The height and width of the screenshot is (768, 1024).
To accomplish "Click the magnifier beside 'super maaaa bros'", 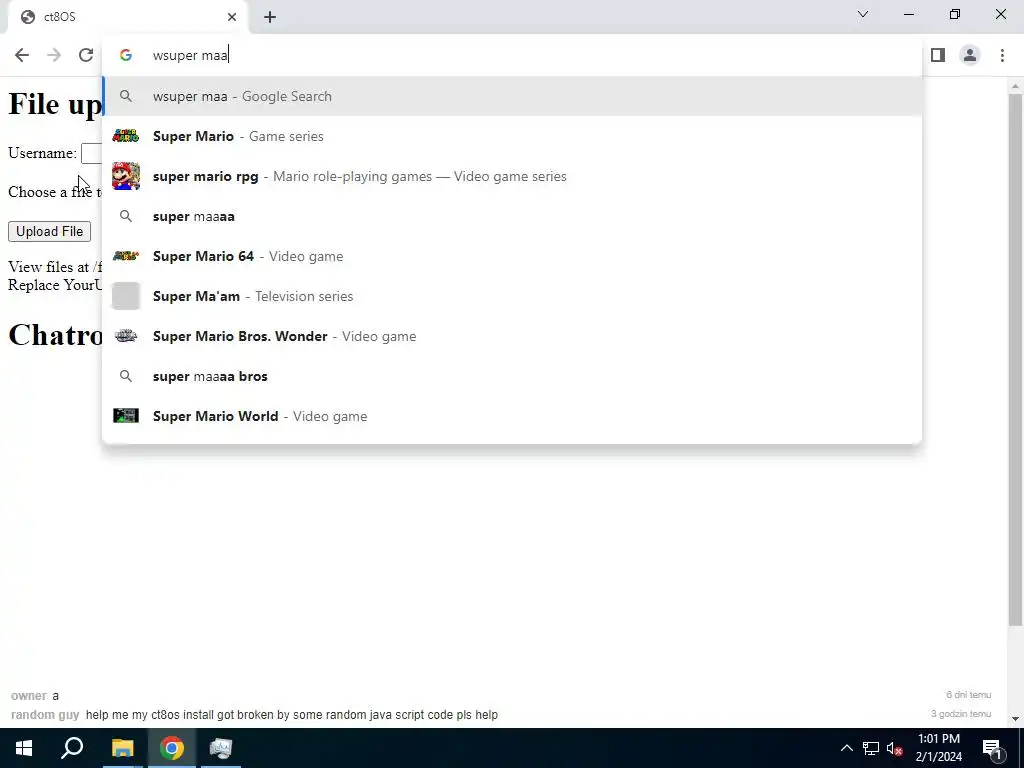I will 126,376.
